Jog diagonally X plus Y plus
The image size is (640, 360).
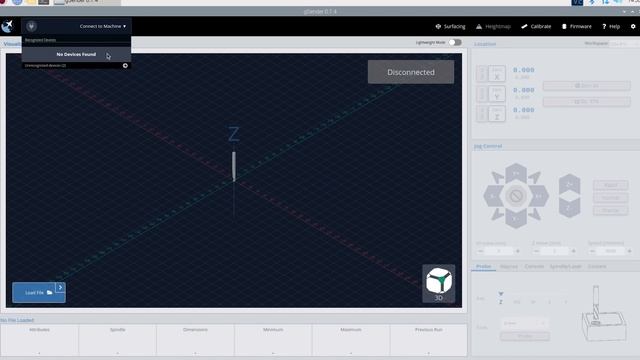534,178
